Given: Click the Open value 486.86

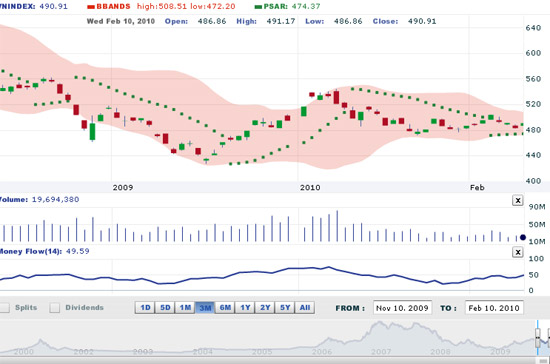Looking at the screenshot, I should [212, 21].
